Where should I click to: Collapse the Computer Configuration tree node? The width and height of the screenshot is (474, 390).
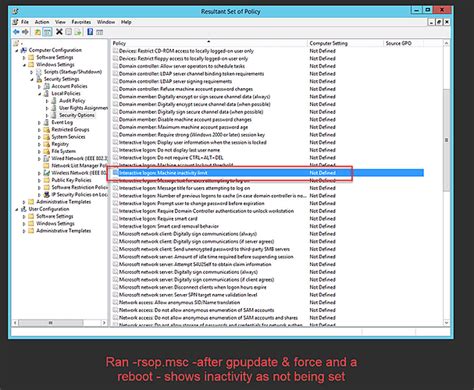pos(17,50)
